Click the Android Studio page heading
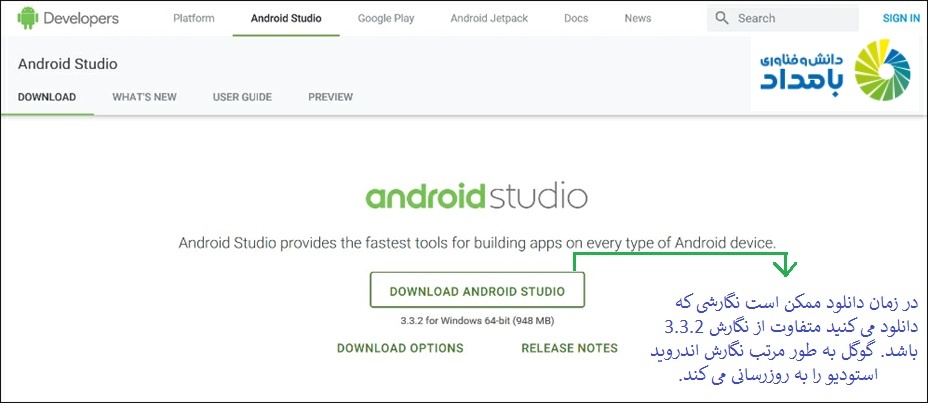This screenshot has height=403, width=928. [x=67, y=64]
